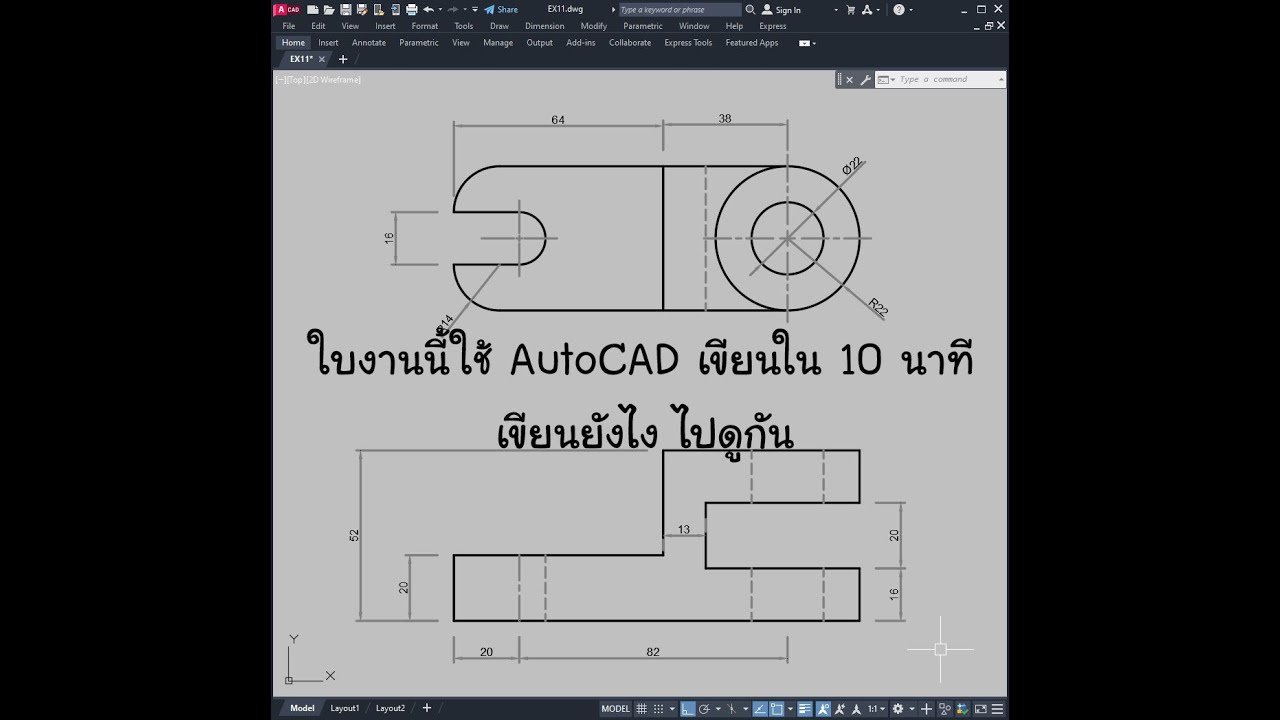
Task: Toggle polar tracking in the status bar
Action: 704,709
